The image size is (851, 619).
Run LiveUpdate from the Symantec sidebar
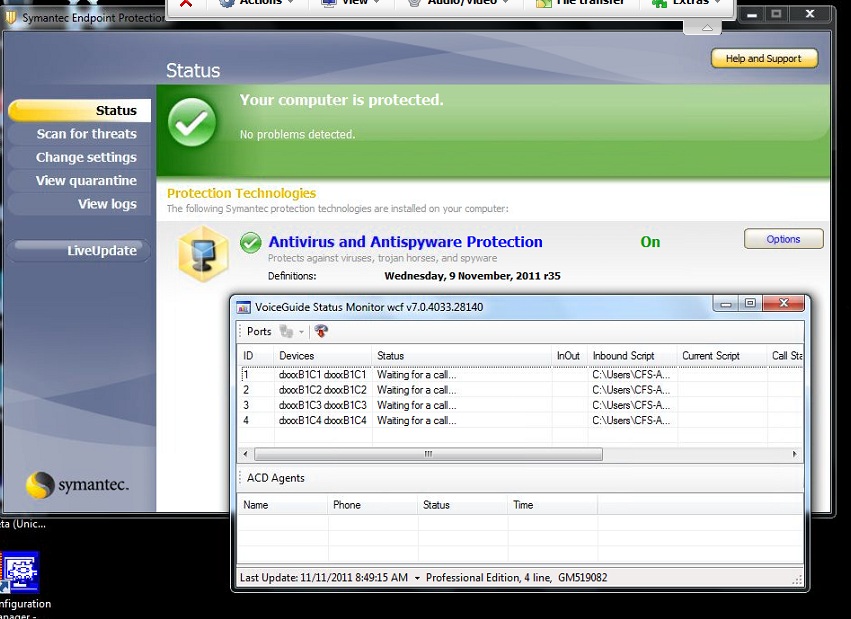pyautogui.click(x=79, y=251)
